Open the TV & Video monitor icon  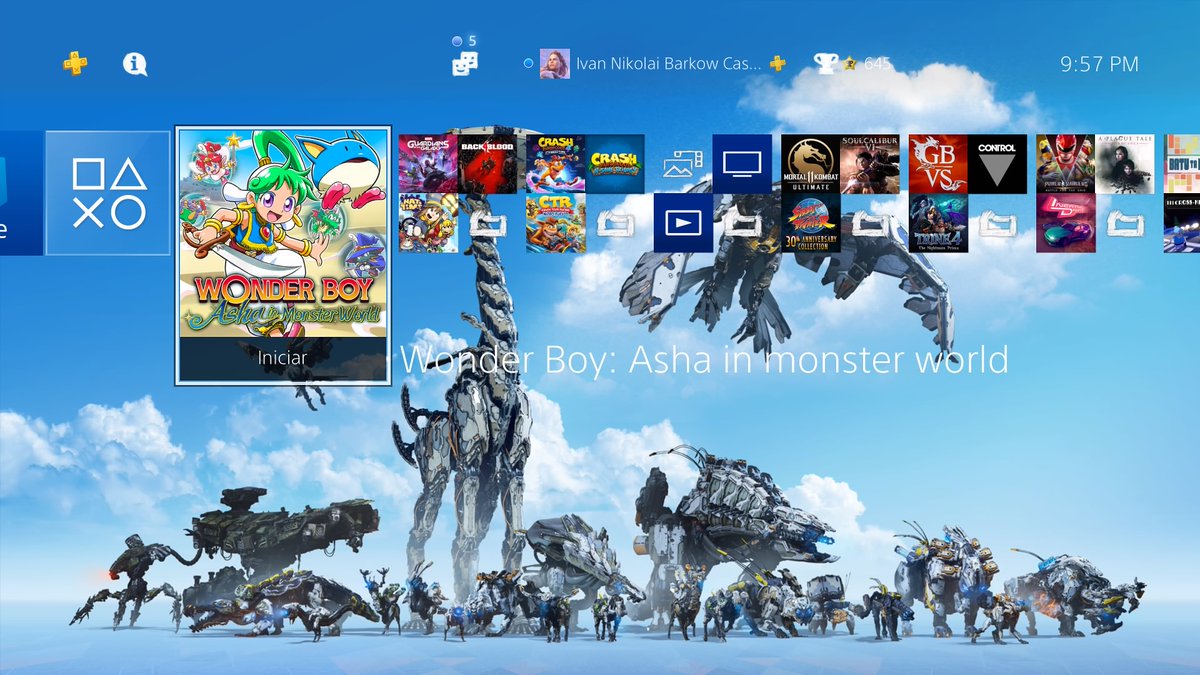tap(742, 164)
